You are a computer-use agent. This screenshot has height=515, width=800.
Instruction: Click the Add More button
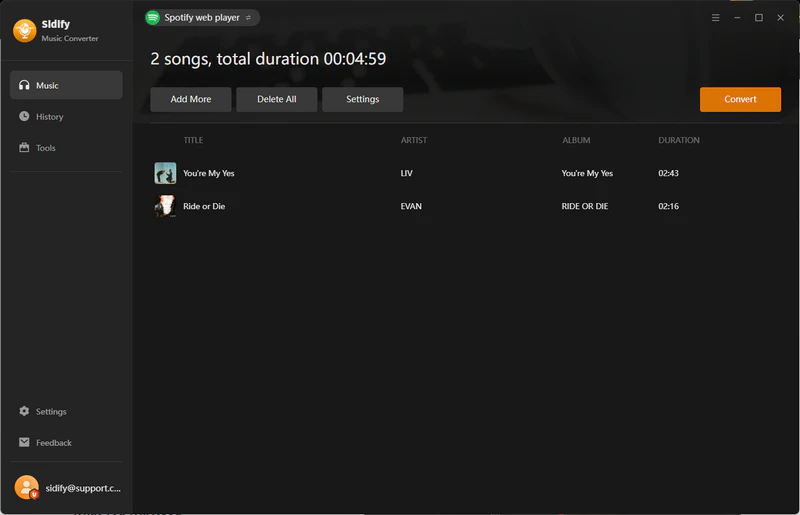(191, 99)
